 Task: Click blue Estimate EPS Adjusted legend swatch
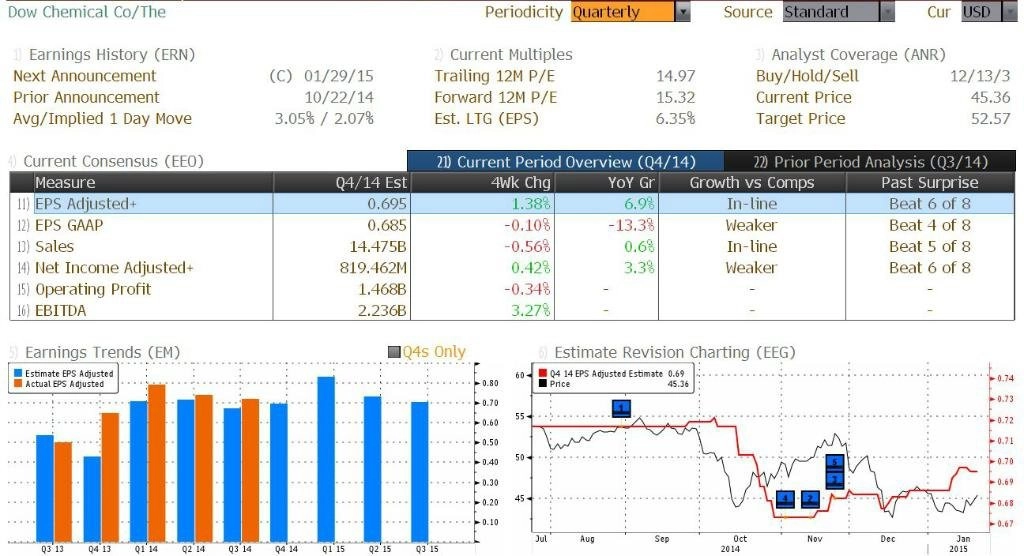click(x=18, y=374)
